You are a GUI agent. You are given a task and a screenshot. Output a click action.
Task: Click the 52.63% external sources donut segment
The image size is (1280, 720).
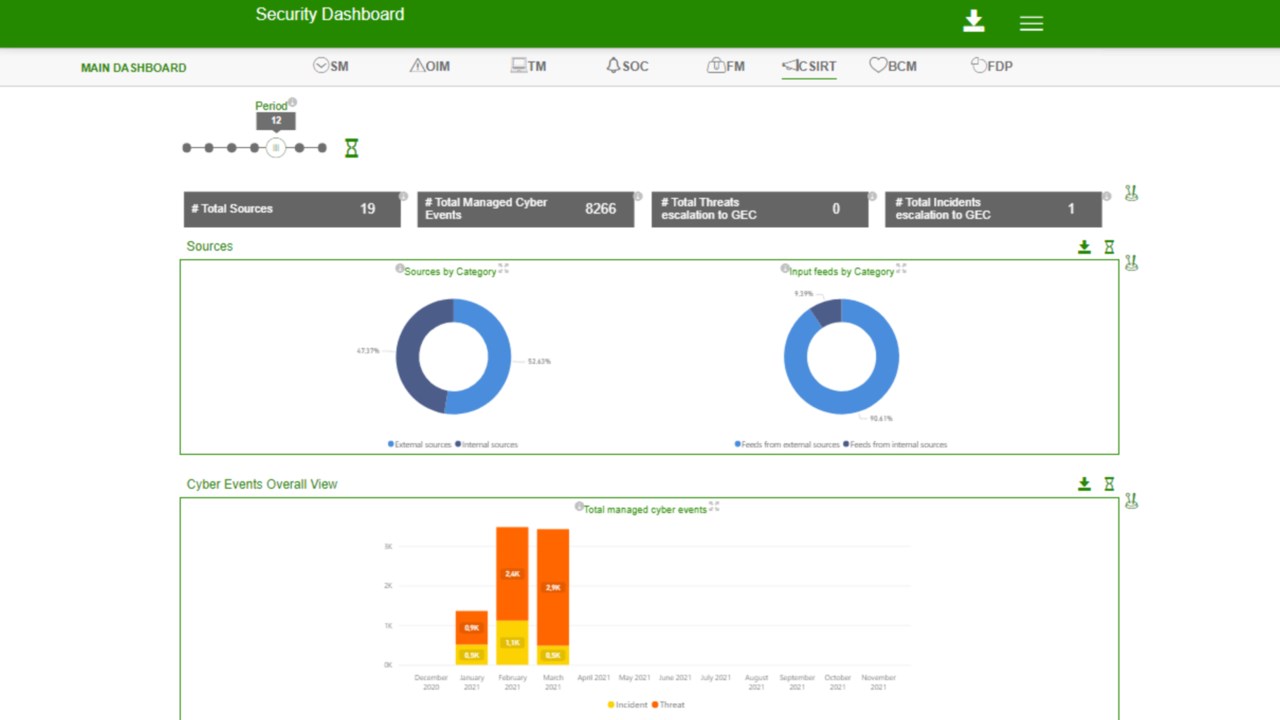point(498,358)
